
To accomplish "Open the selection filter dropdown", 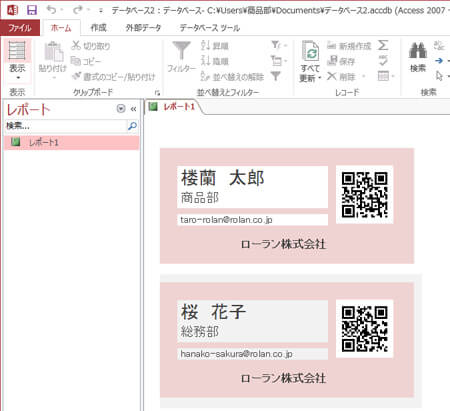I will 279,45.
